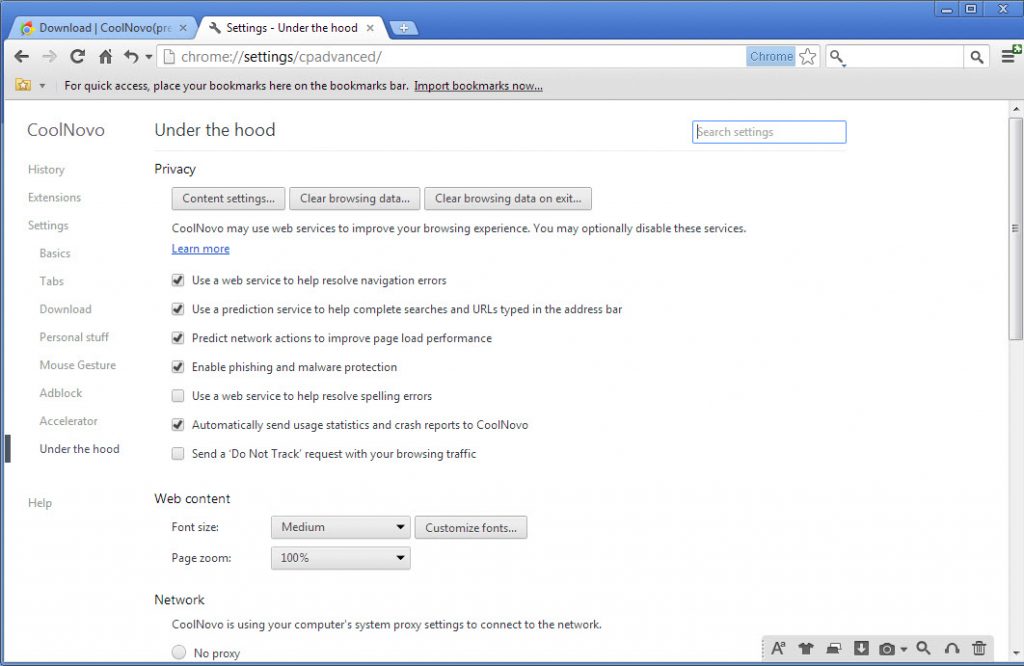Image resolution: width=1024 pixels, height=666 pixels.
Task: Click the headphones icon in bottom toolbar
Action: (x=952, y=648)
